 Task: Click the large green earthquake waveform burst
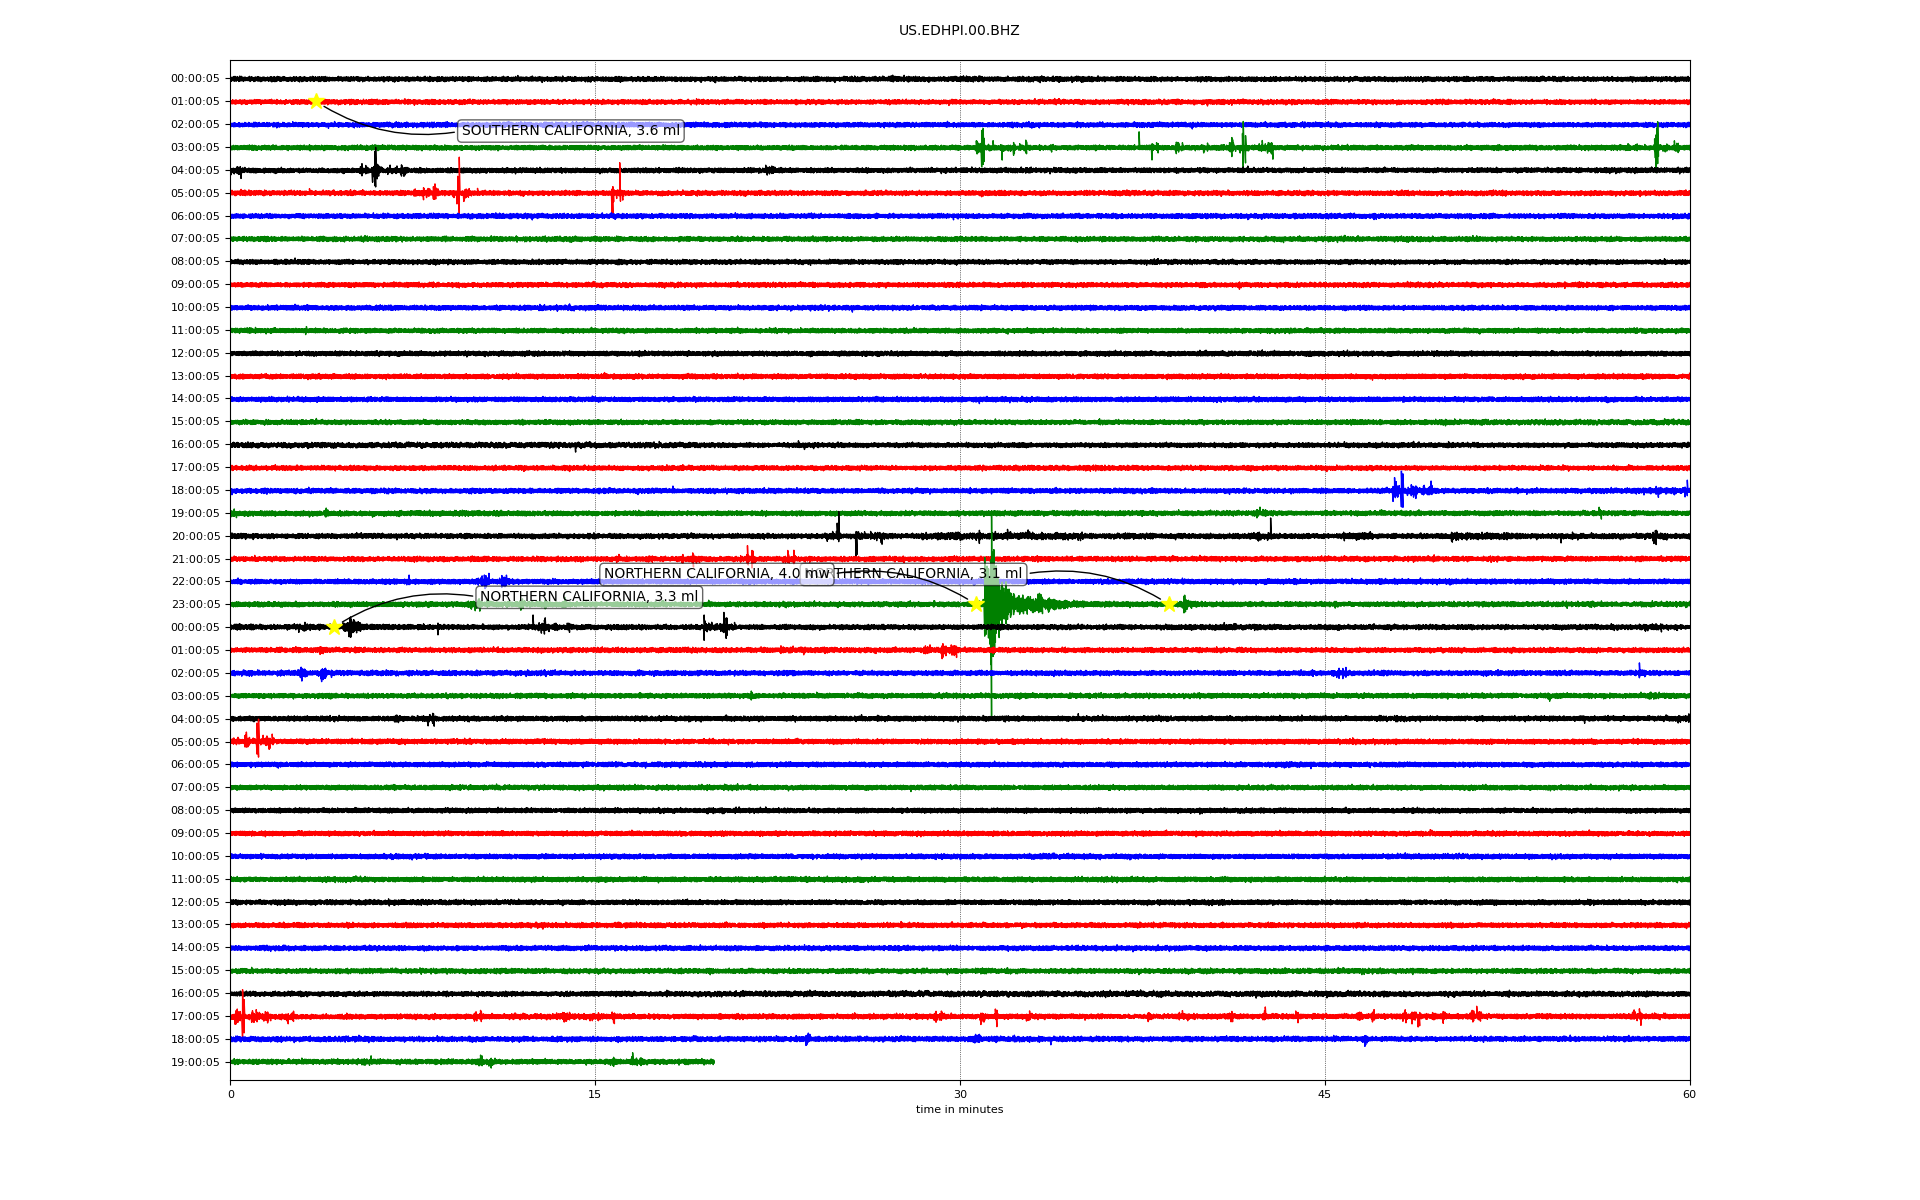[x=994, y=604]
